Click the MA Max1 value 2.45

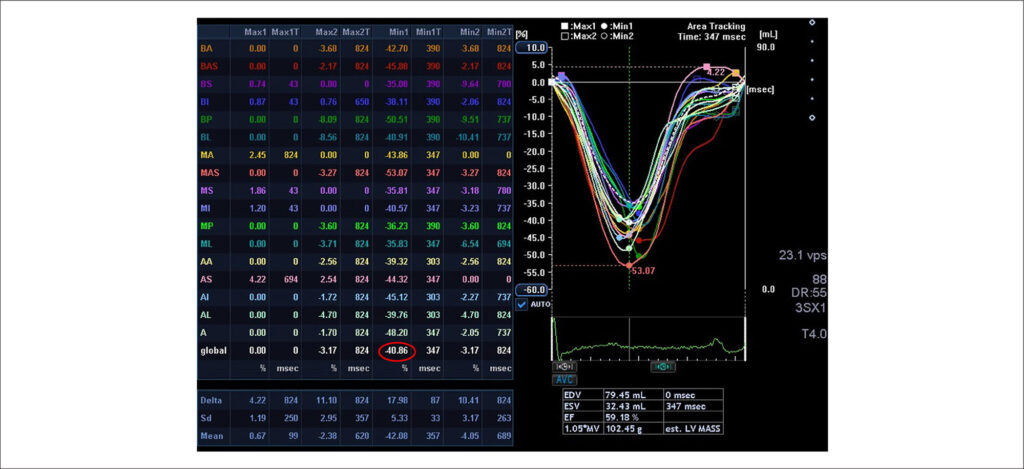pyautogui.click(x=259, y=155)
